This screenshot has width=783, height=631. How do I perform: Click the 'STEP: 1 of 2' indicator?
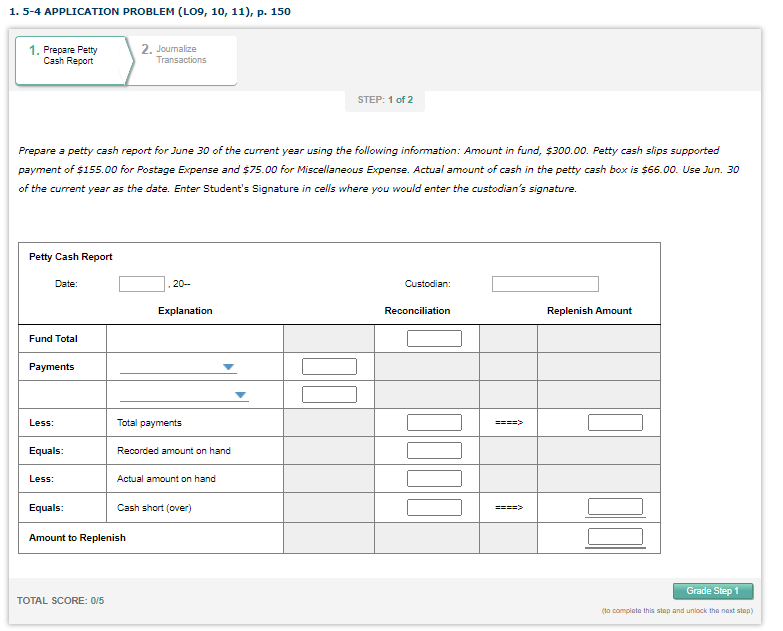(385, 100)
